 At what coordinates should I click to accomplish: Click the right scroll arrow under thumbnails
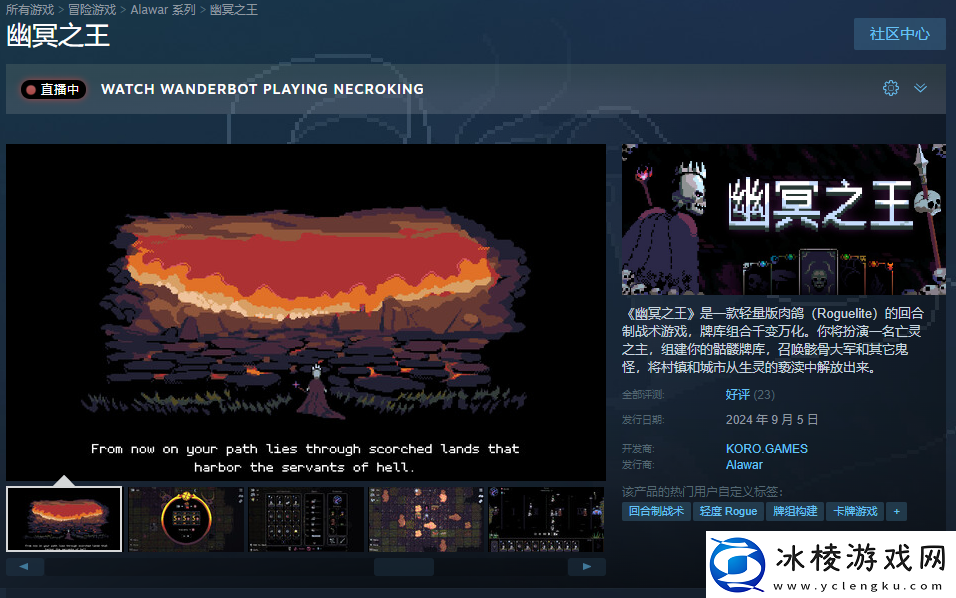click(587, 567)
